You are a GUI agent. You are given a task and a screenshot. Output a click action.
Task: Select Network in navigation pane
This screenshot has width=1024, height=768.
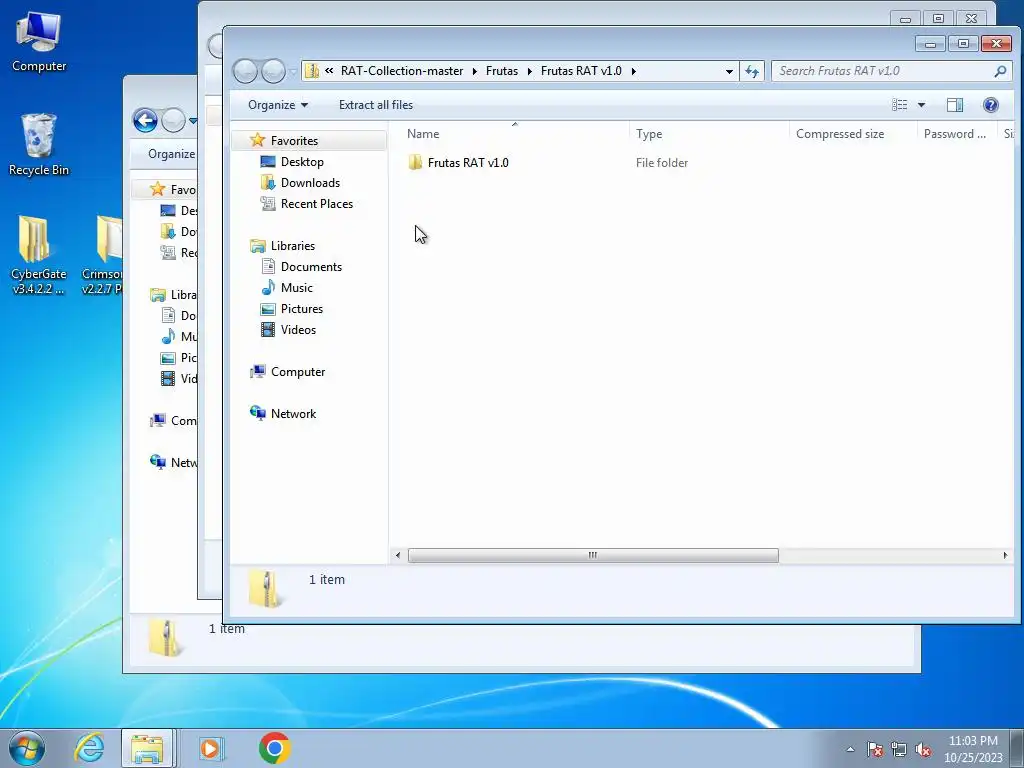(x=293, y=413)
